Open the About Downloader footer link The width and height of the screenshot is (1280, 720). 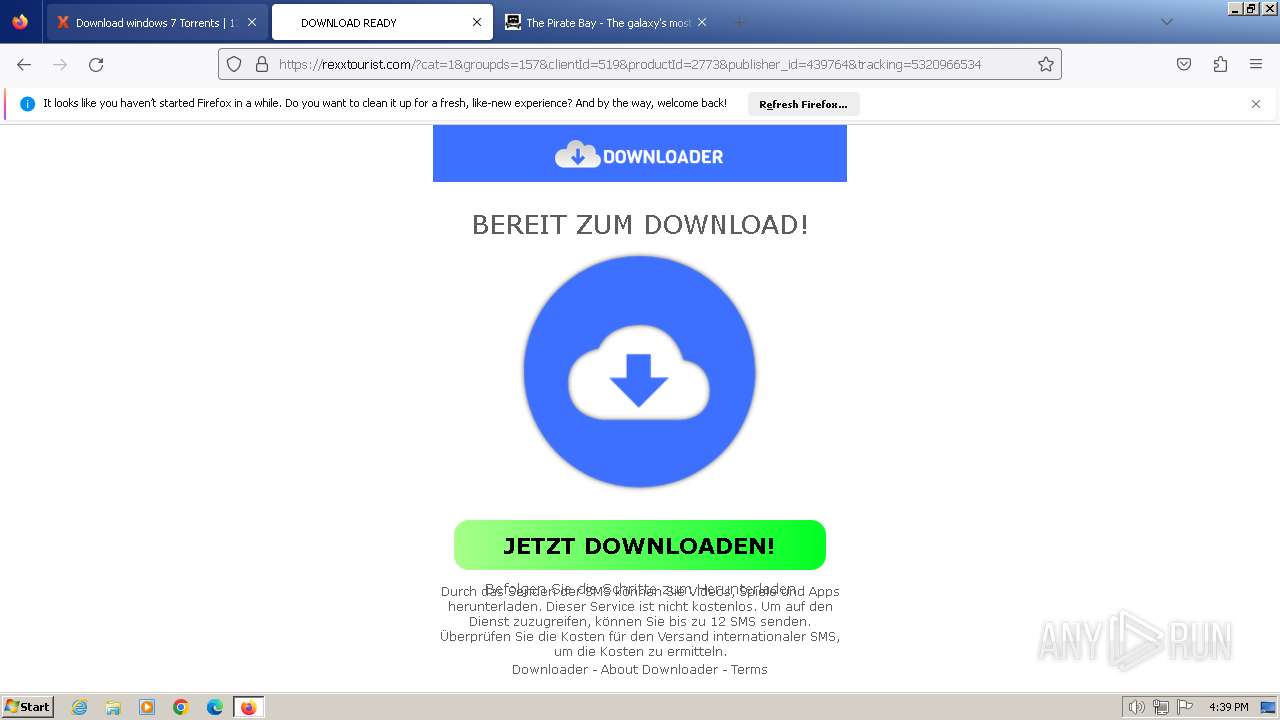(659, 670)
